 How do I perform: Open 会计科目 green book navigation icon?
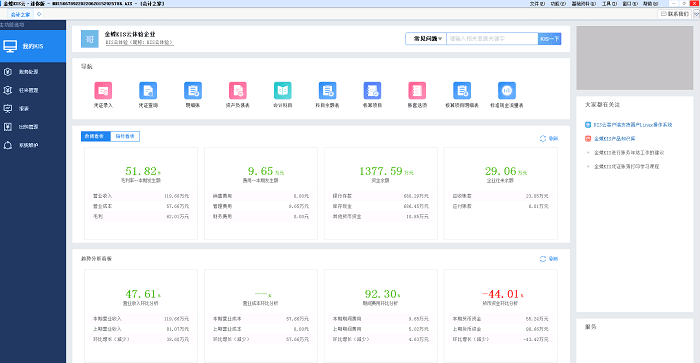click(283, 91)
